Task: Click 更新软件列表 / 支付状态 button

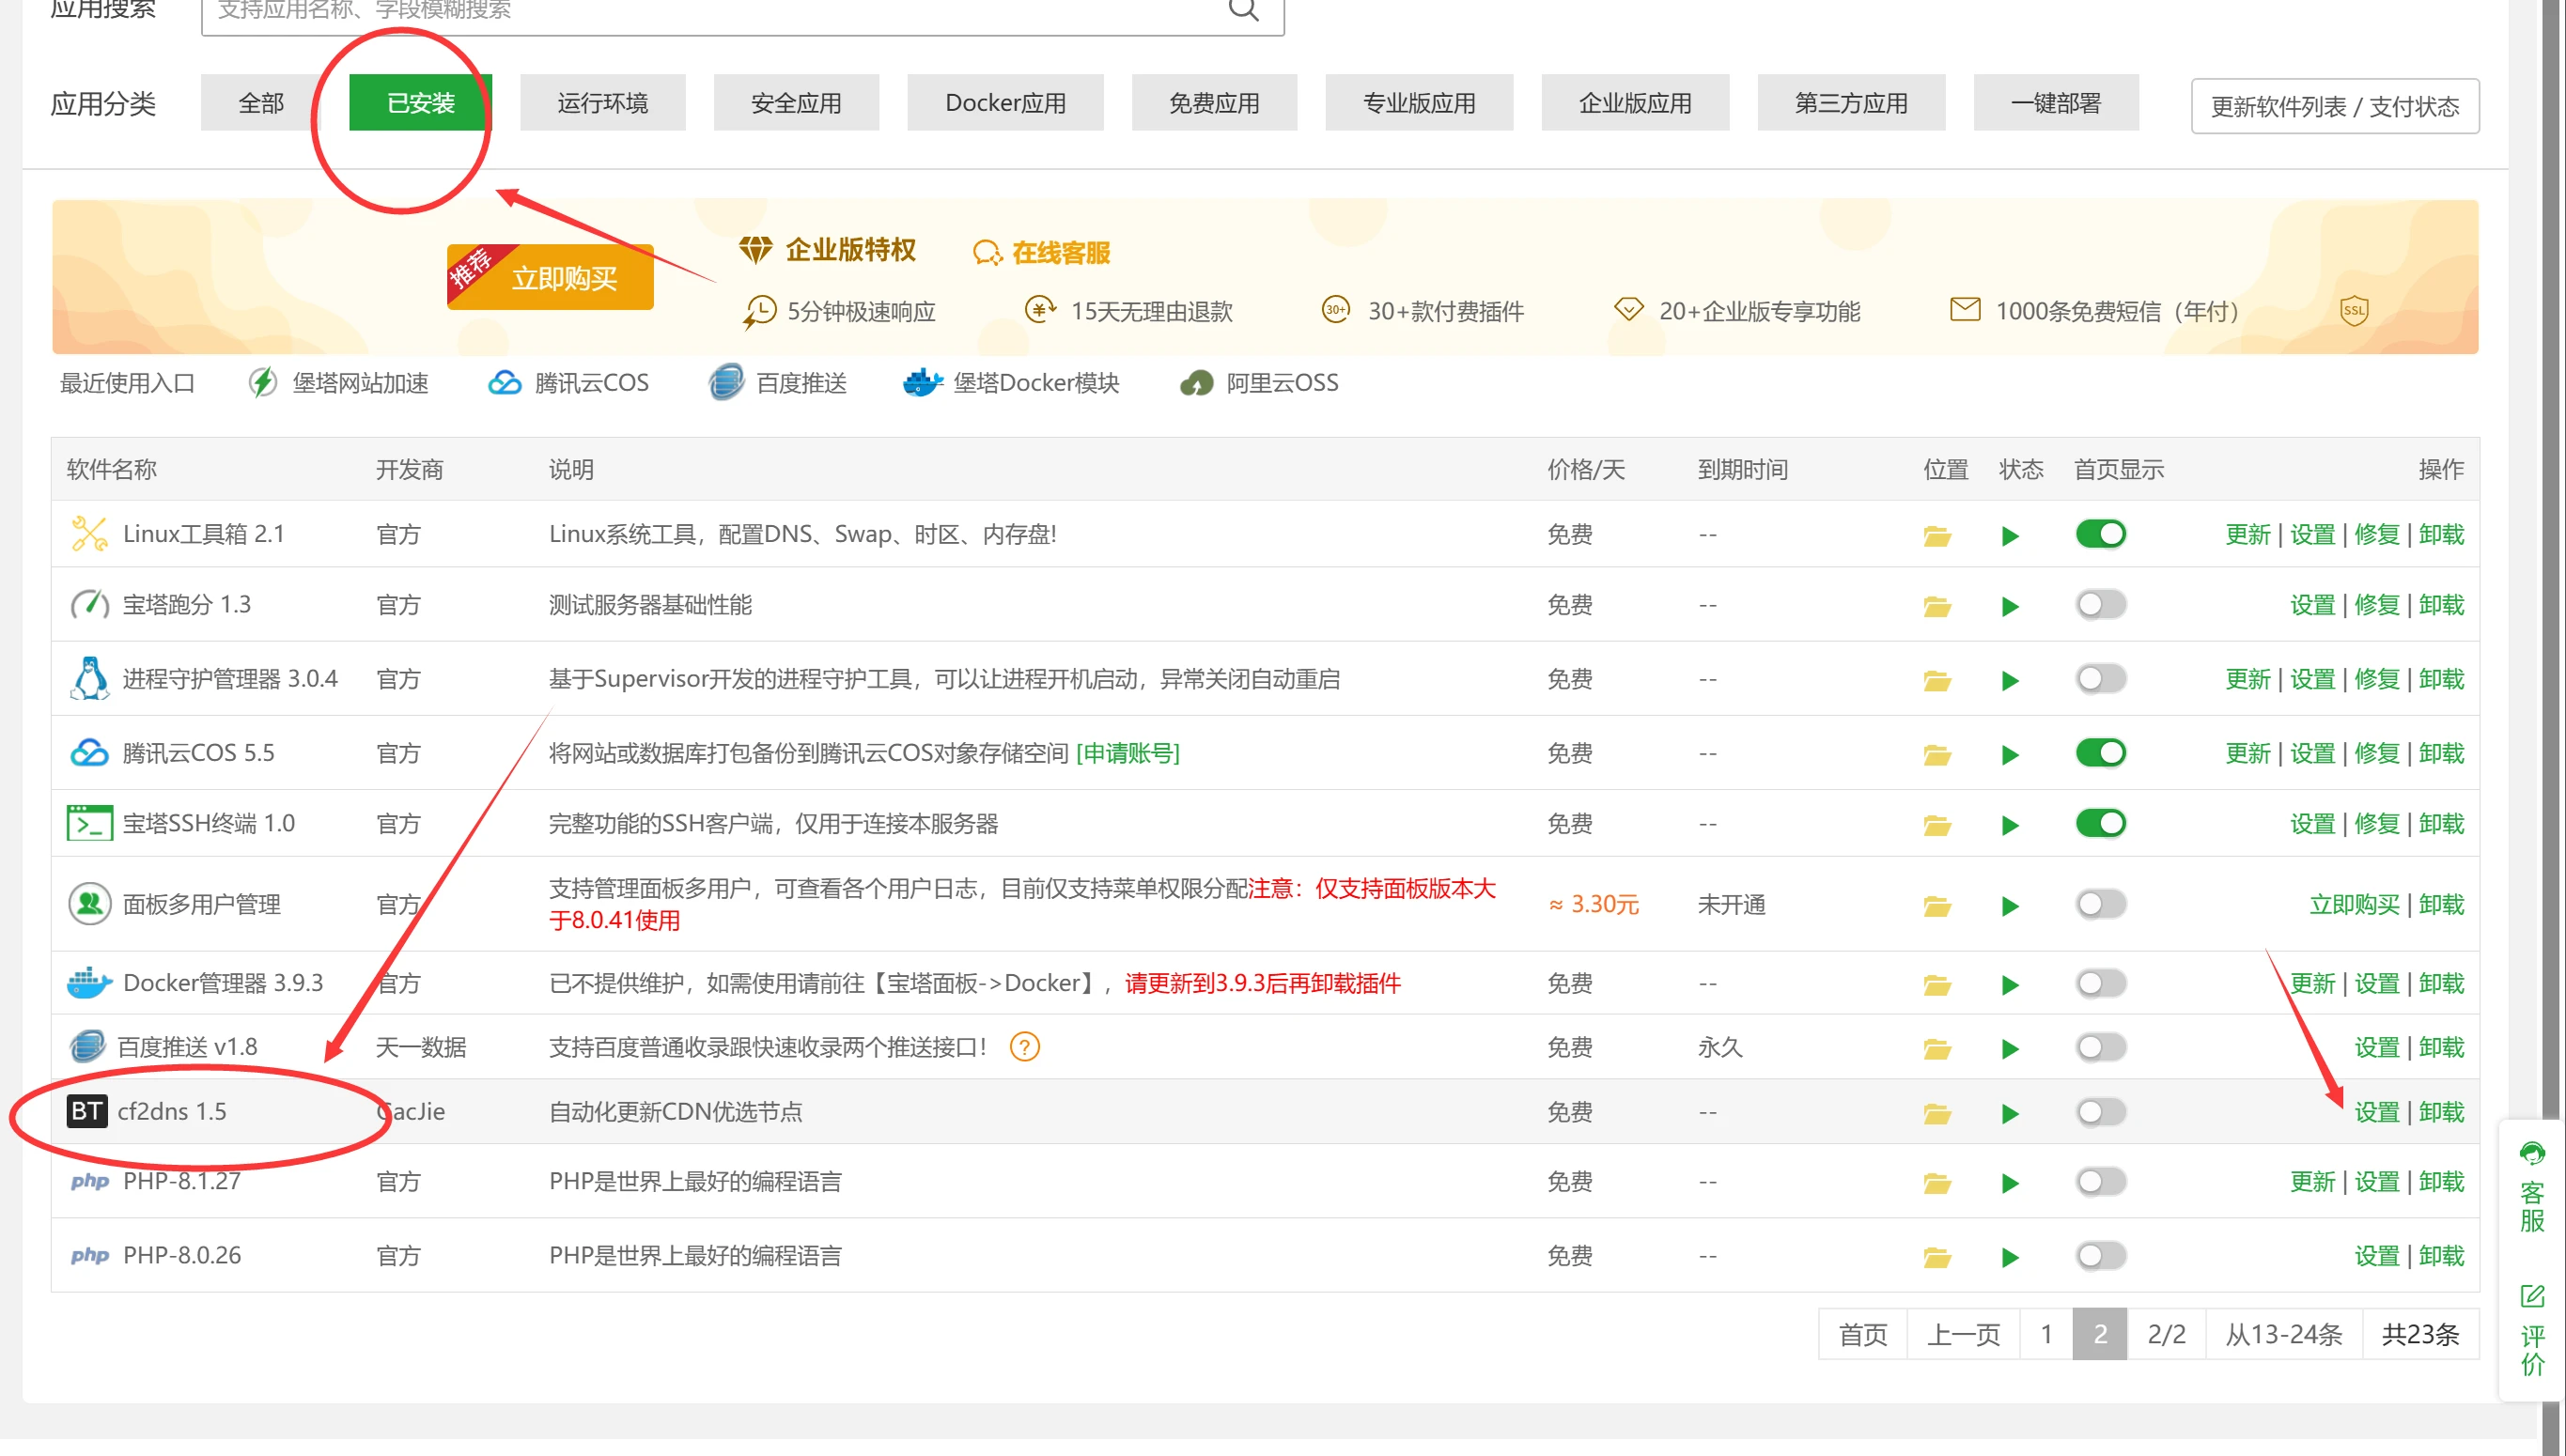Action: 2335,106
